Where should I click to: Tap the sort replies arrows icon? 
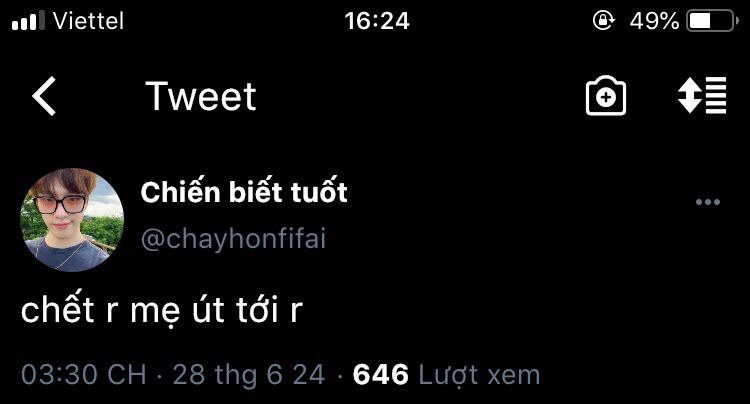pyautogui.click(x=702, y=95)
